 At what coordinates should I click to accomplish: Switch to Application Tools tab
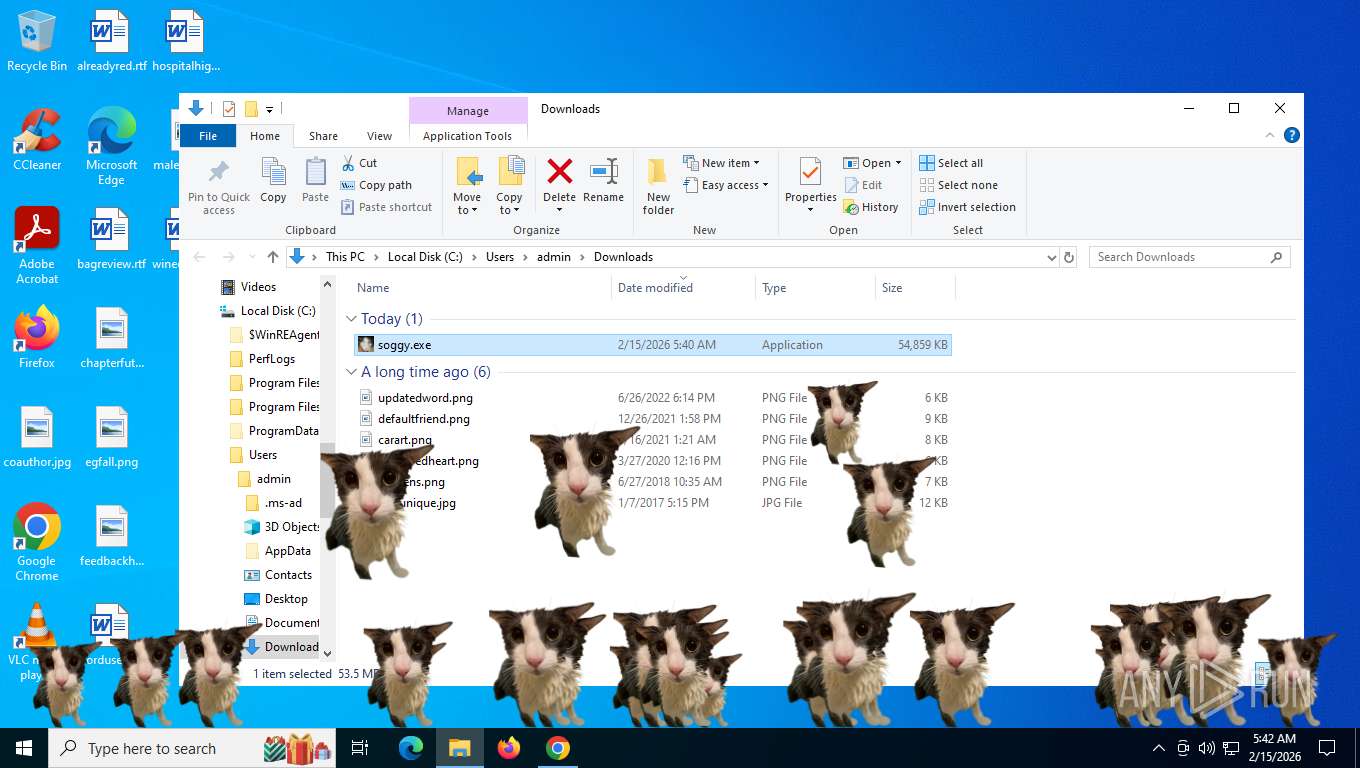[467, 136]
